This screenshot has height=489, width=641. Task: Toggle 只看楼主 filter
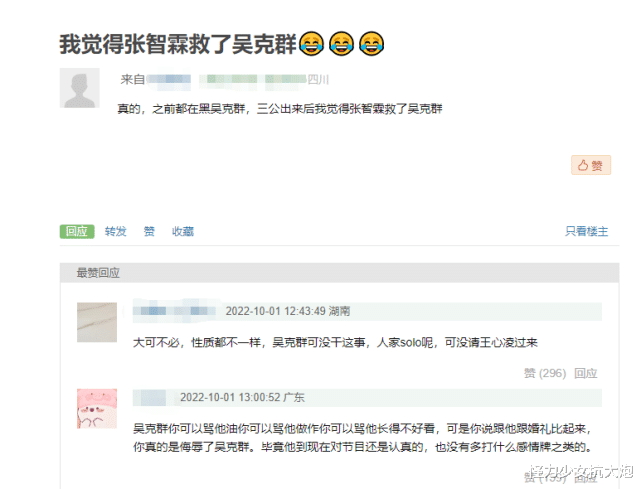coord(586,231)
